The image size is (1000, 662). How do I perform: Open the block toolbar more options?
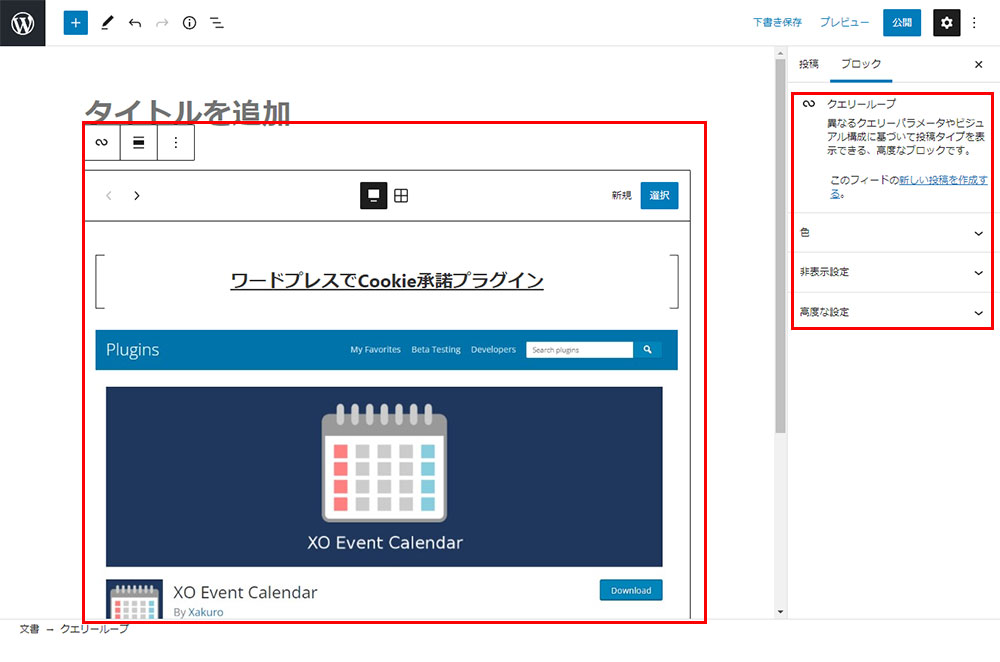tap(176, 143)
